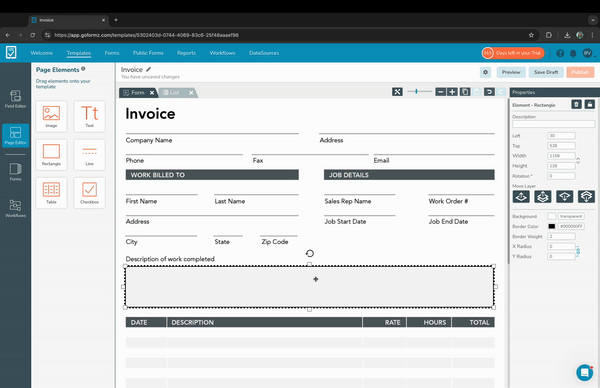600x388 pixels.
Task: Zoom out with the minus button
Action: tap(441, 92)
